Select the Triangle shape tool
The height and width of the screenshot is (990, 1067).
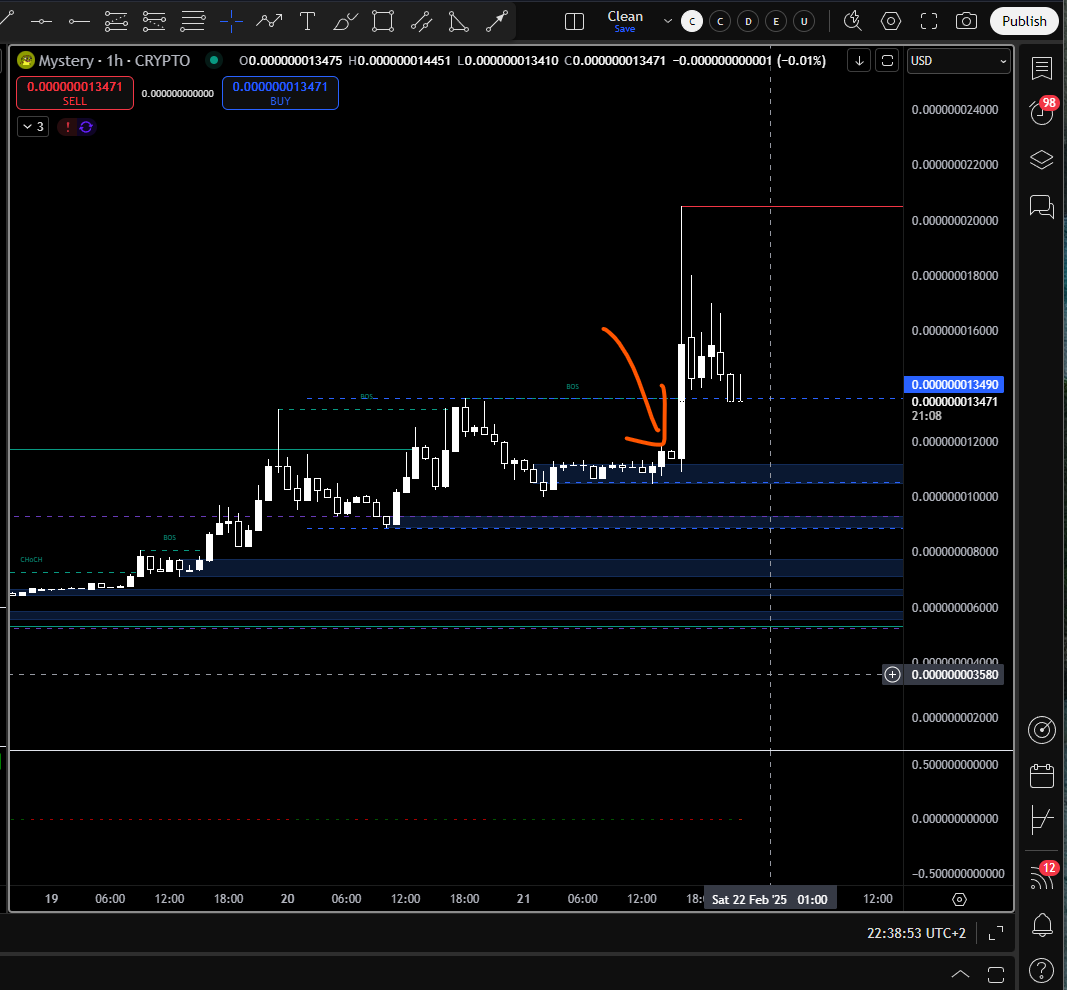pos(459,22)
